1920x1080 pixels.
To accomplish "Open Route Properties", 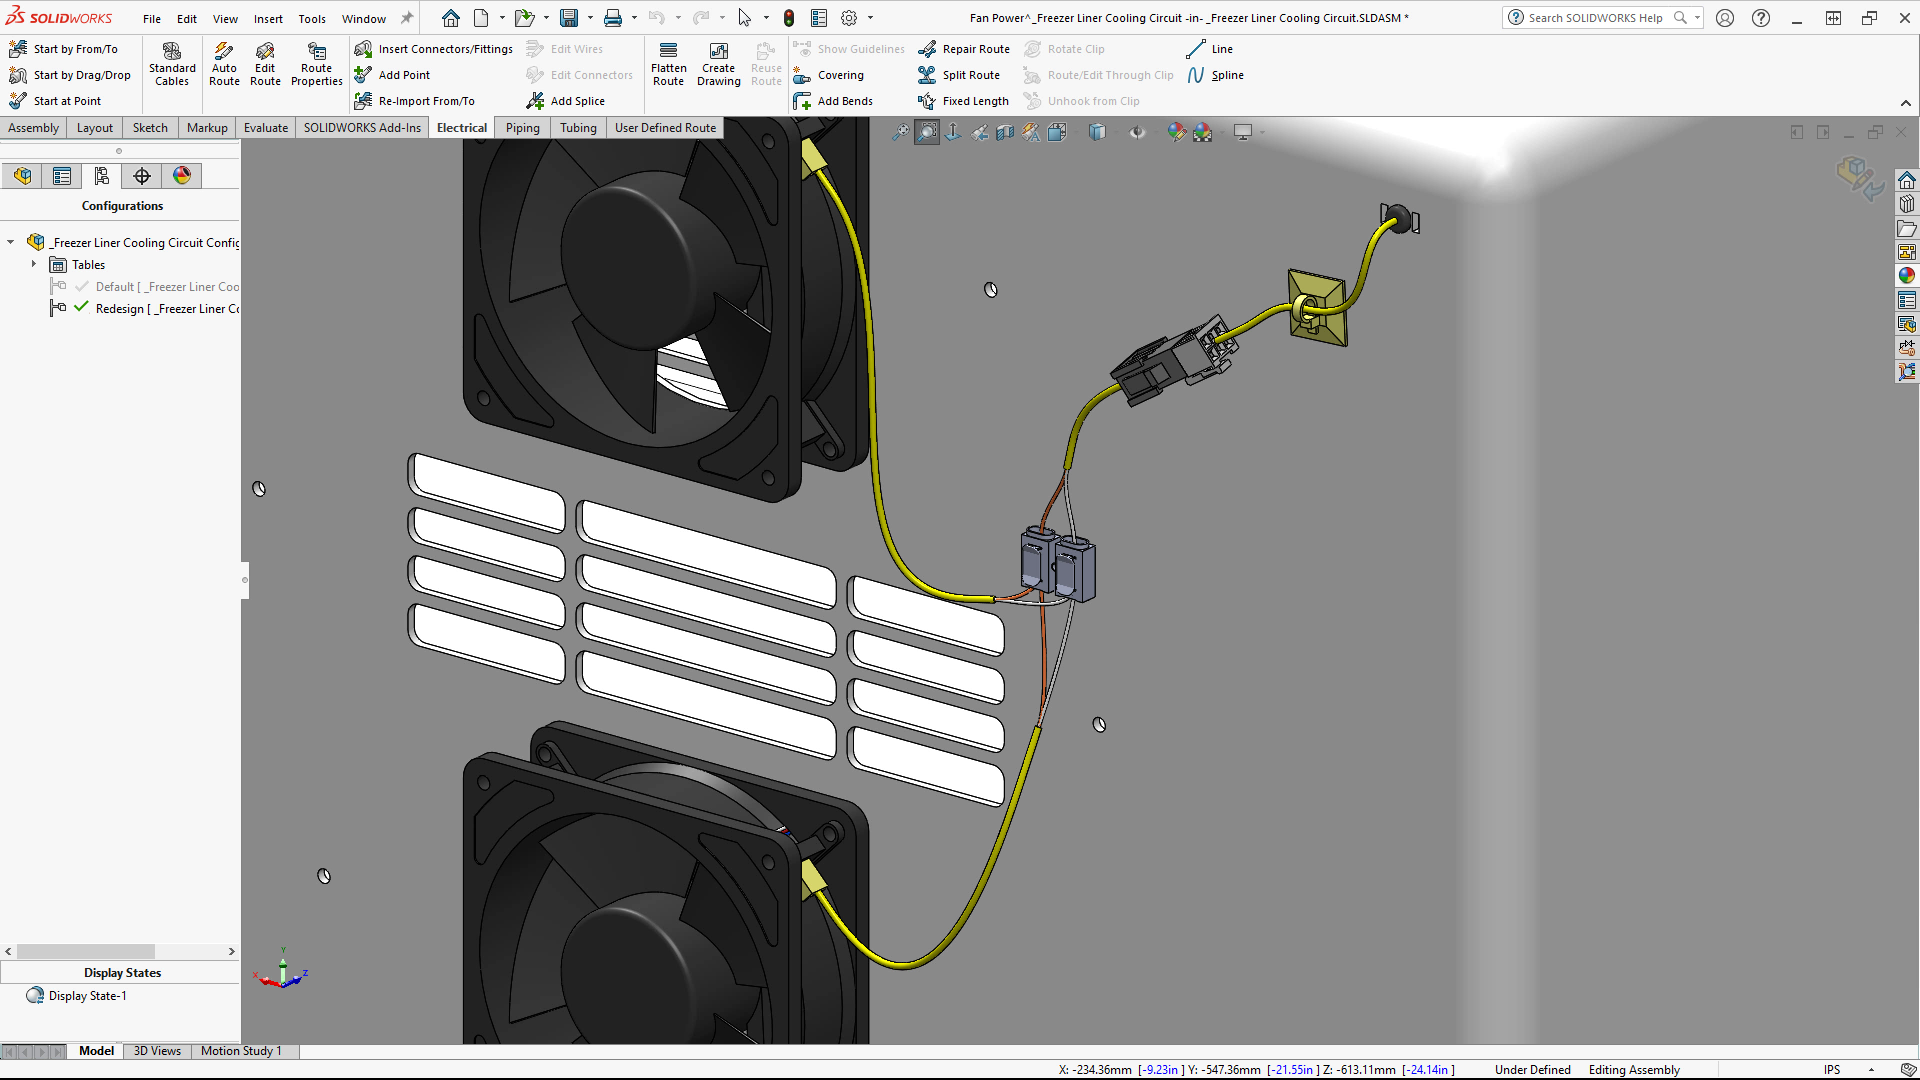I will point(316,64).
